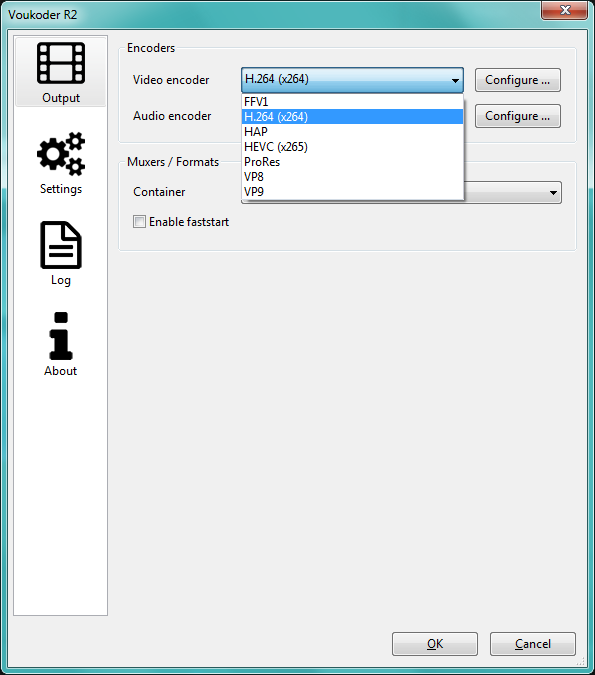The width and height of the screenshot is (595, 675).
Task: Select ProRes from the dropdown list
Action: [352, 162]
